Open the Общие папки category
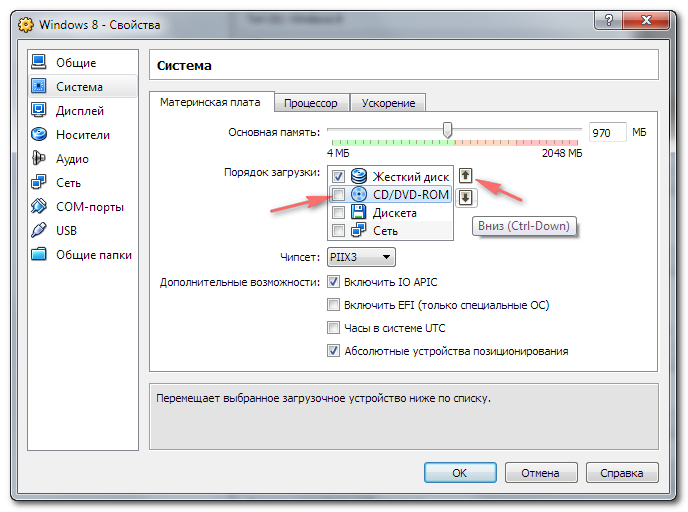688x512 pixels. pos(82,254)
